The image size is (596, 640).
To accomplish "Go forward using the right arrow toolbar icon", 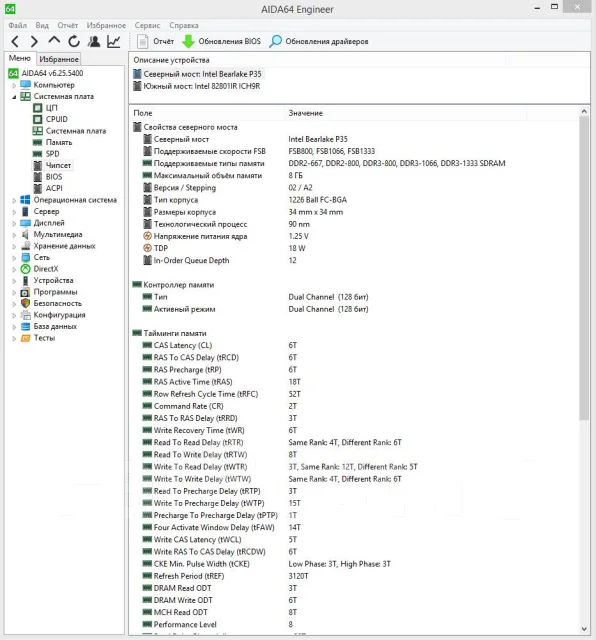I will pyautogui.click(x=34, y=41).
